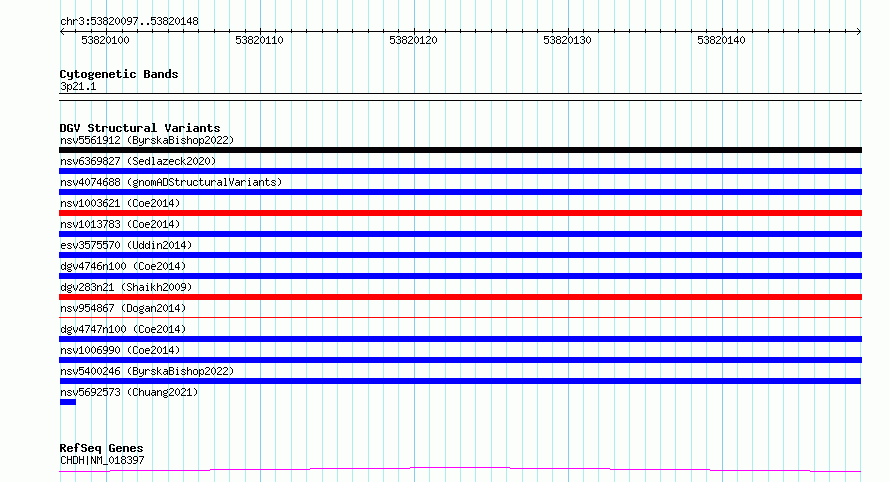Image resolution: width=890 pixels, height=482 pixels.
Task: Open variant label esv3575570 (Uddin2014)
Action: [x=126, y=245]
